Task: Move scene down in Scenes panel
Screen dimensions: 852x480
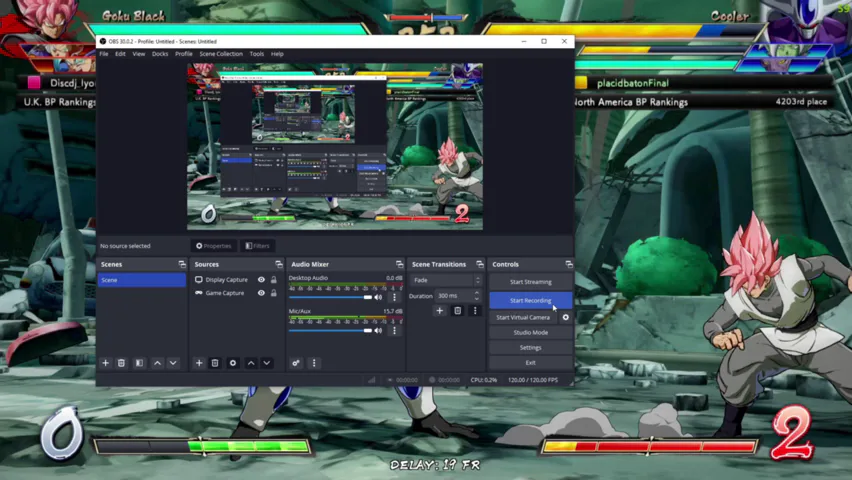Action: (173, 363)
